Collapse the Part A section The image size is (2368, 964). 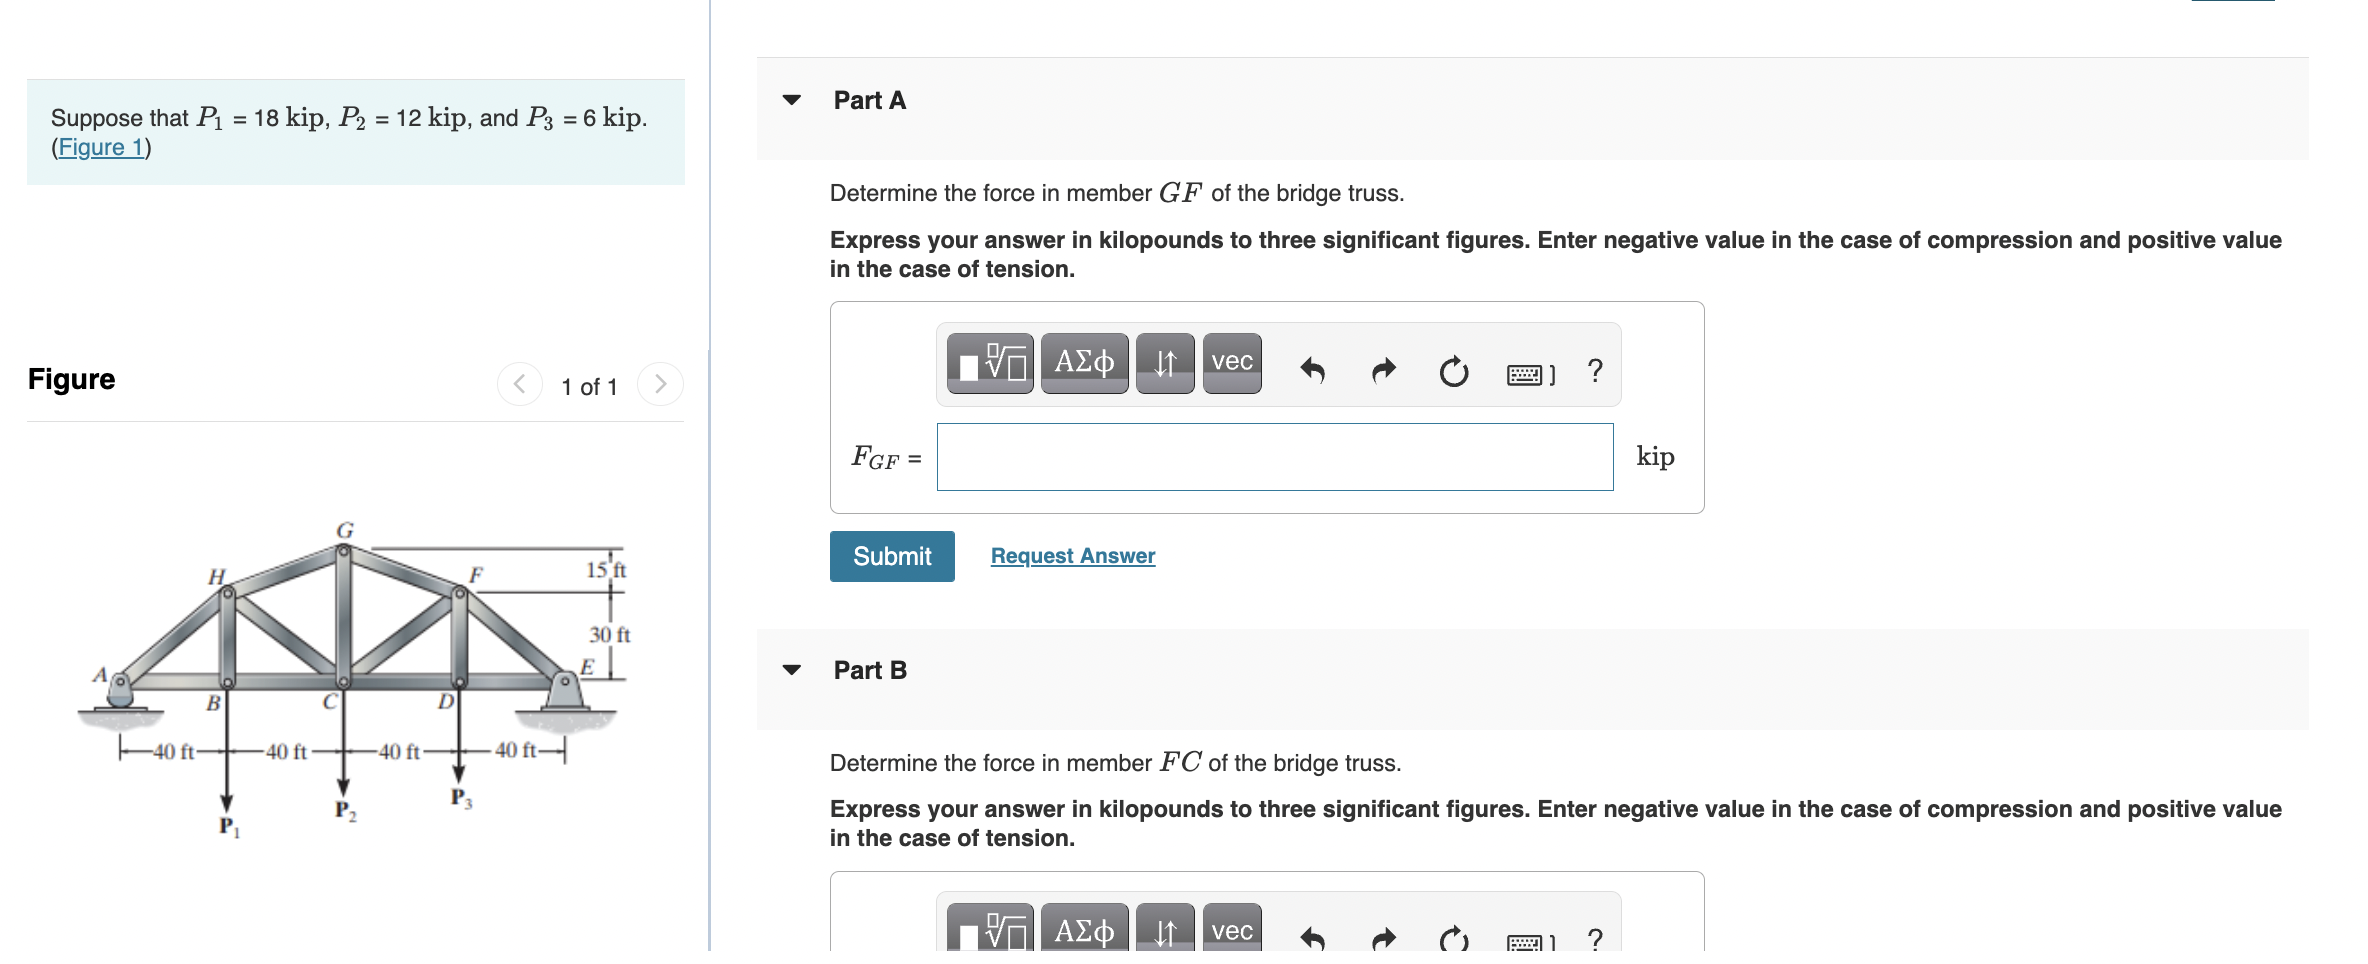click(x=791, y=100)
